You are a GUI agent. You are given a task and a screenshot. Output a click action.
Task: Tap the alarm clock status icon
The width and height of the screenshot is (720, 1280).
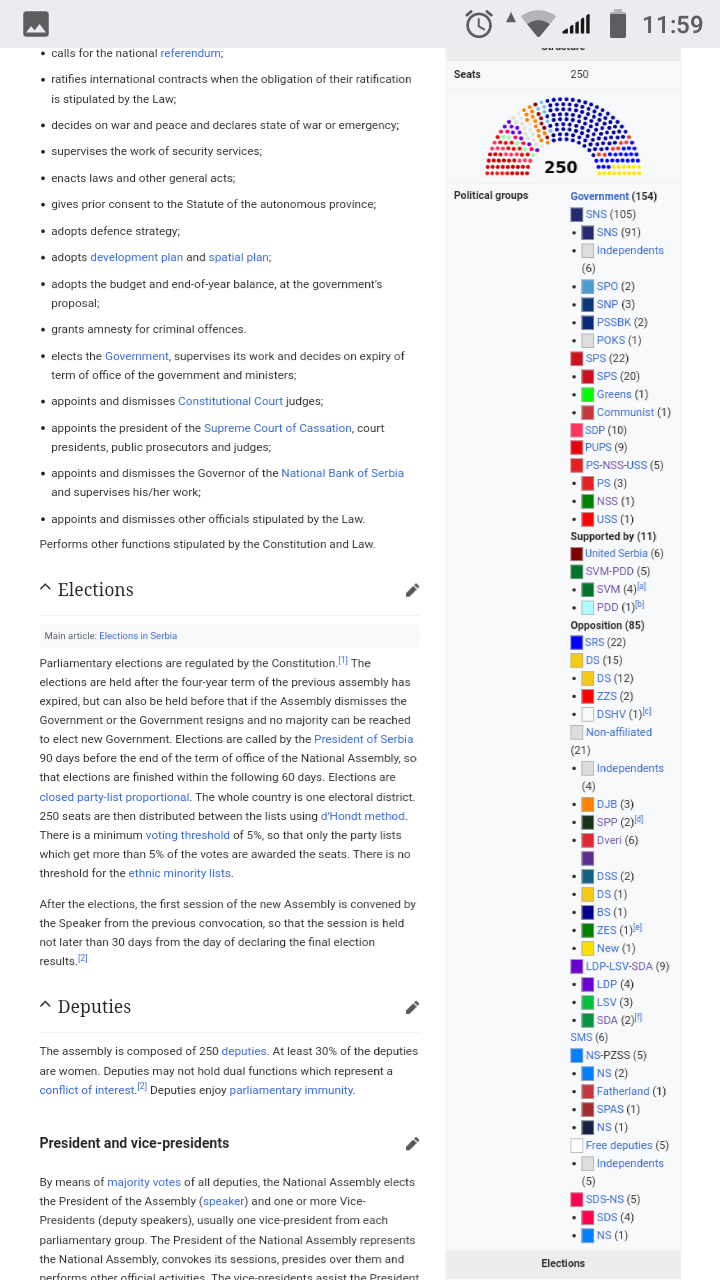coord(479,24)
